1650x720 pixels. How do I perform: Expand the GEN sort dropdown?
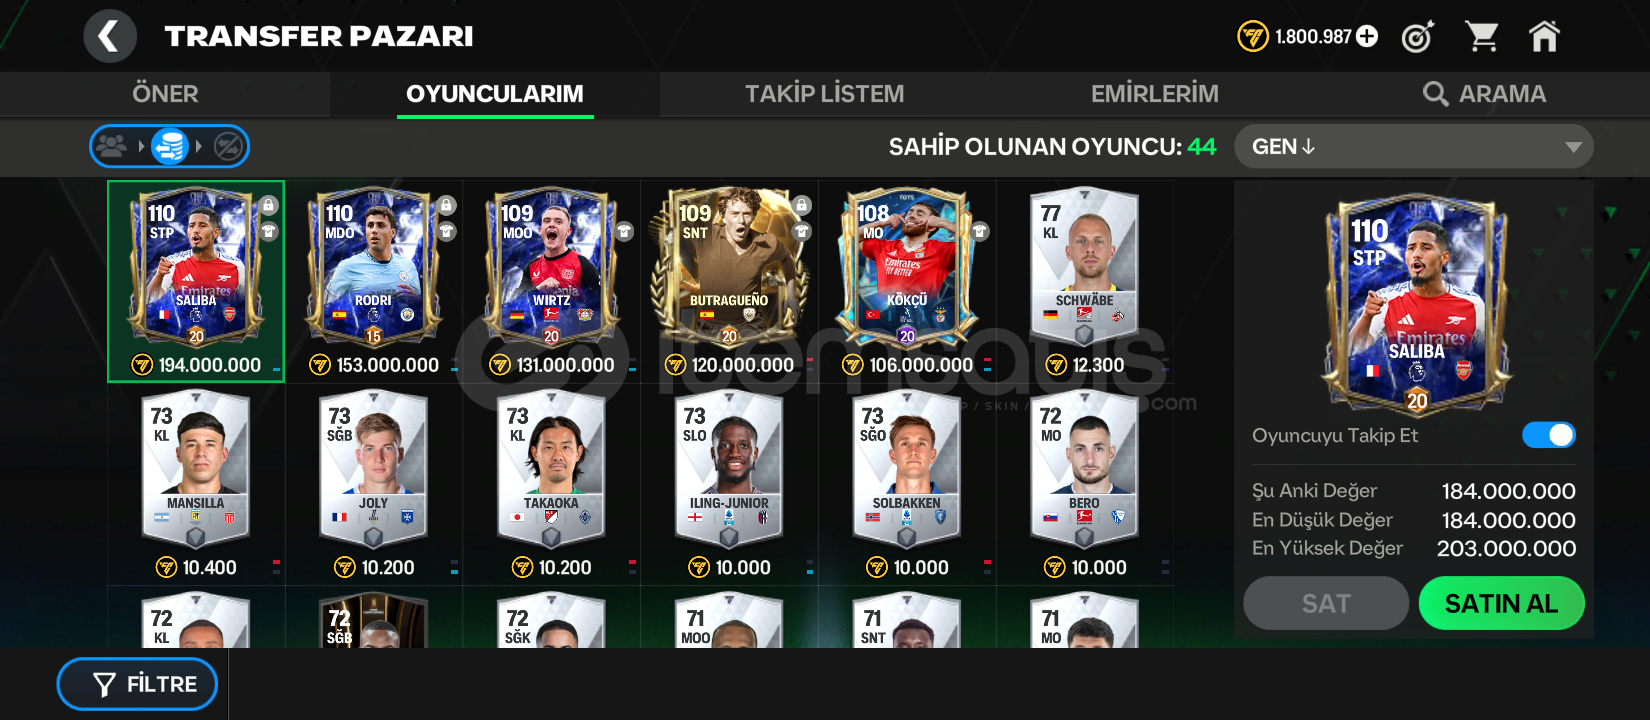point(1413,147)
